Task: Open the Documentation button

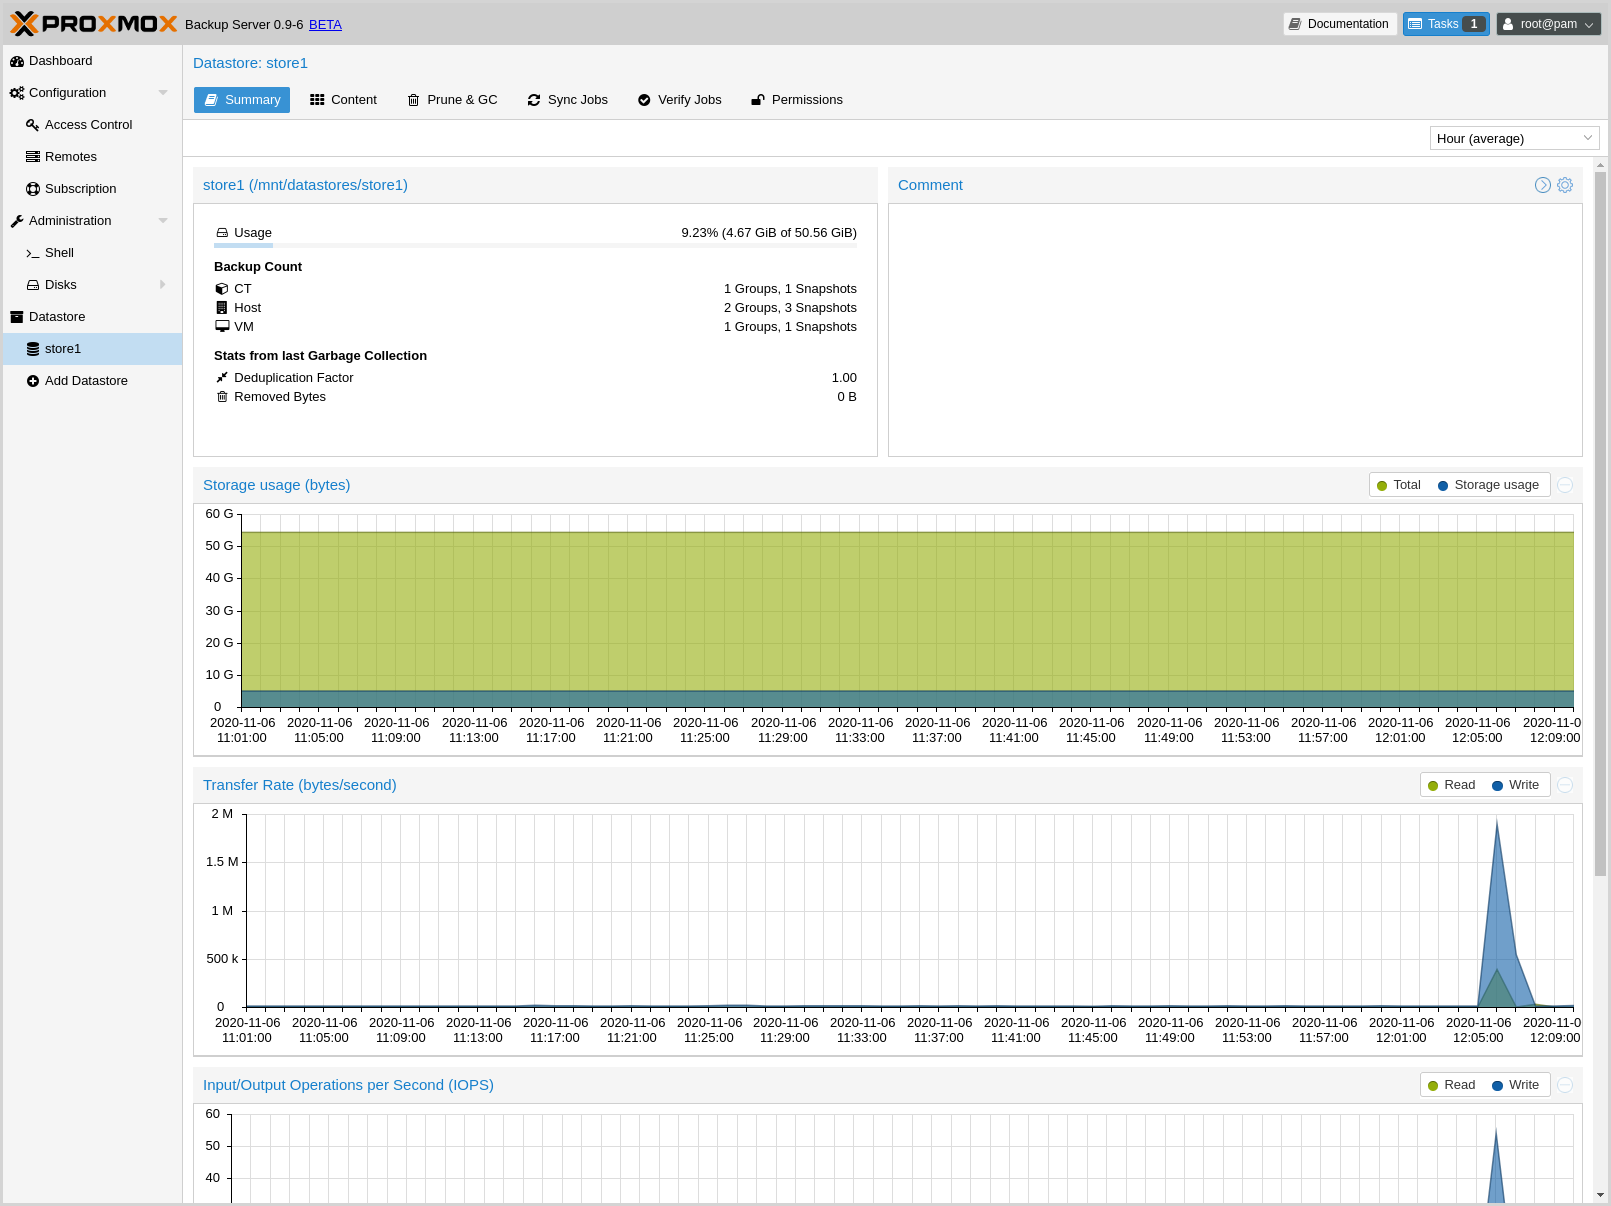Action: [x=1339, y=24]
